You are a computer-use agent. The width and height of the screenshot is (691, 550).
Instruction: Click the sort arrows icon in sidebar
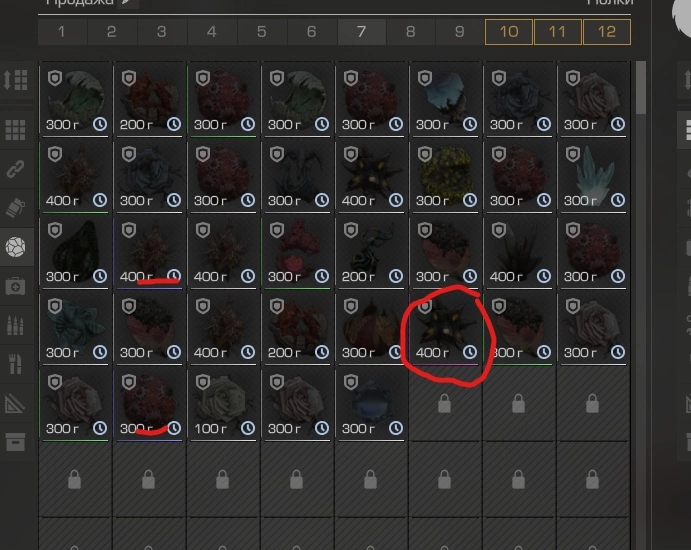16,80
